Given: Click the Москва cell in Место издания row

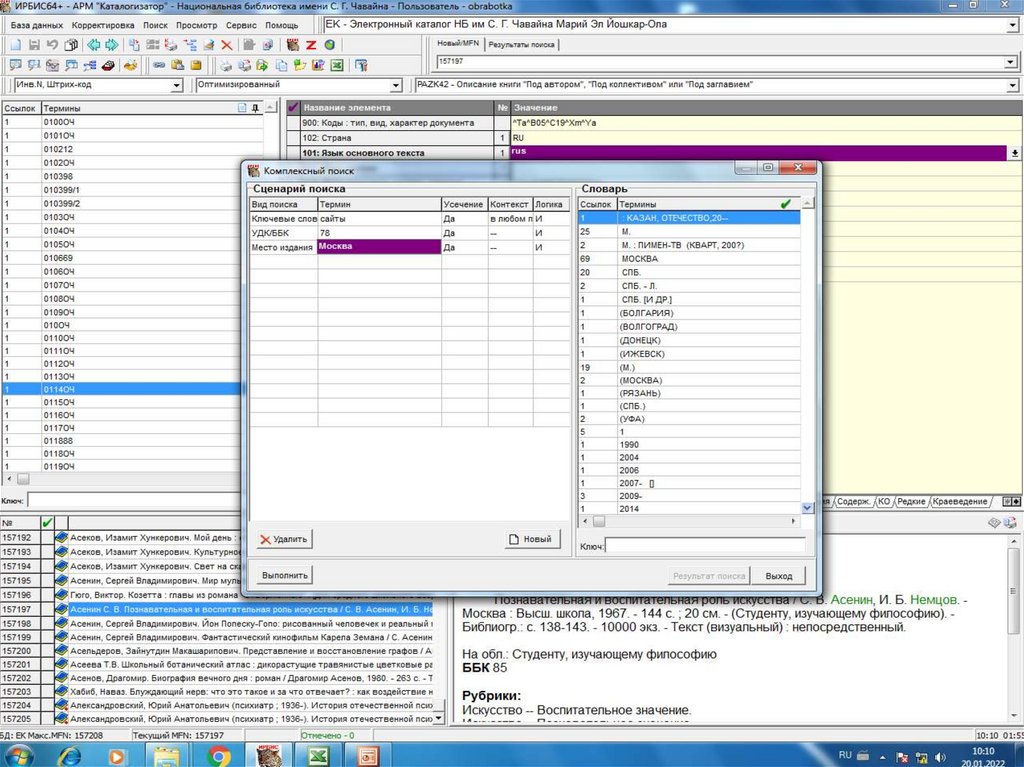Looking at the screenshot, I should click(x=379, y=247).
